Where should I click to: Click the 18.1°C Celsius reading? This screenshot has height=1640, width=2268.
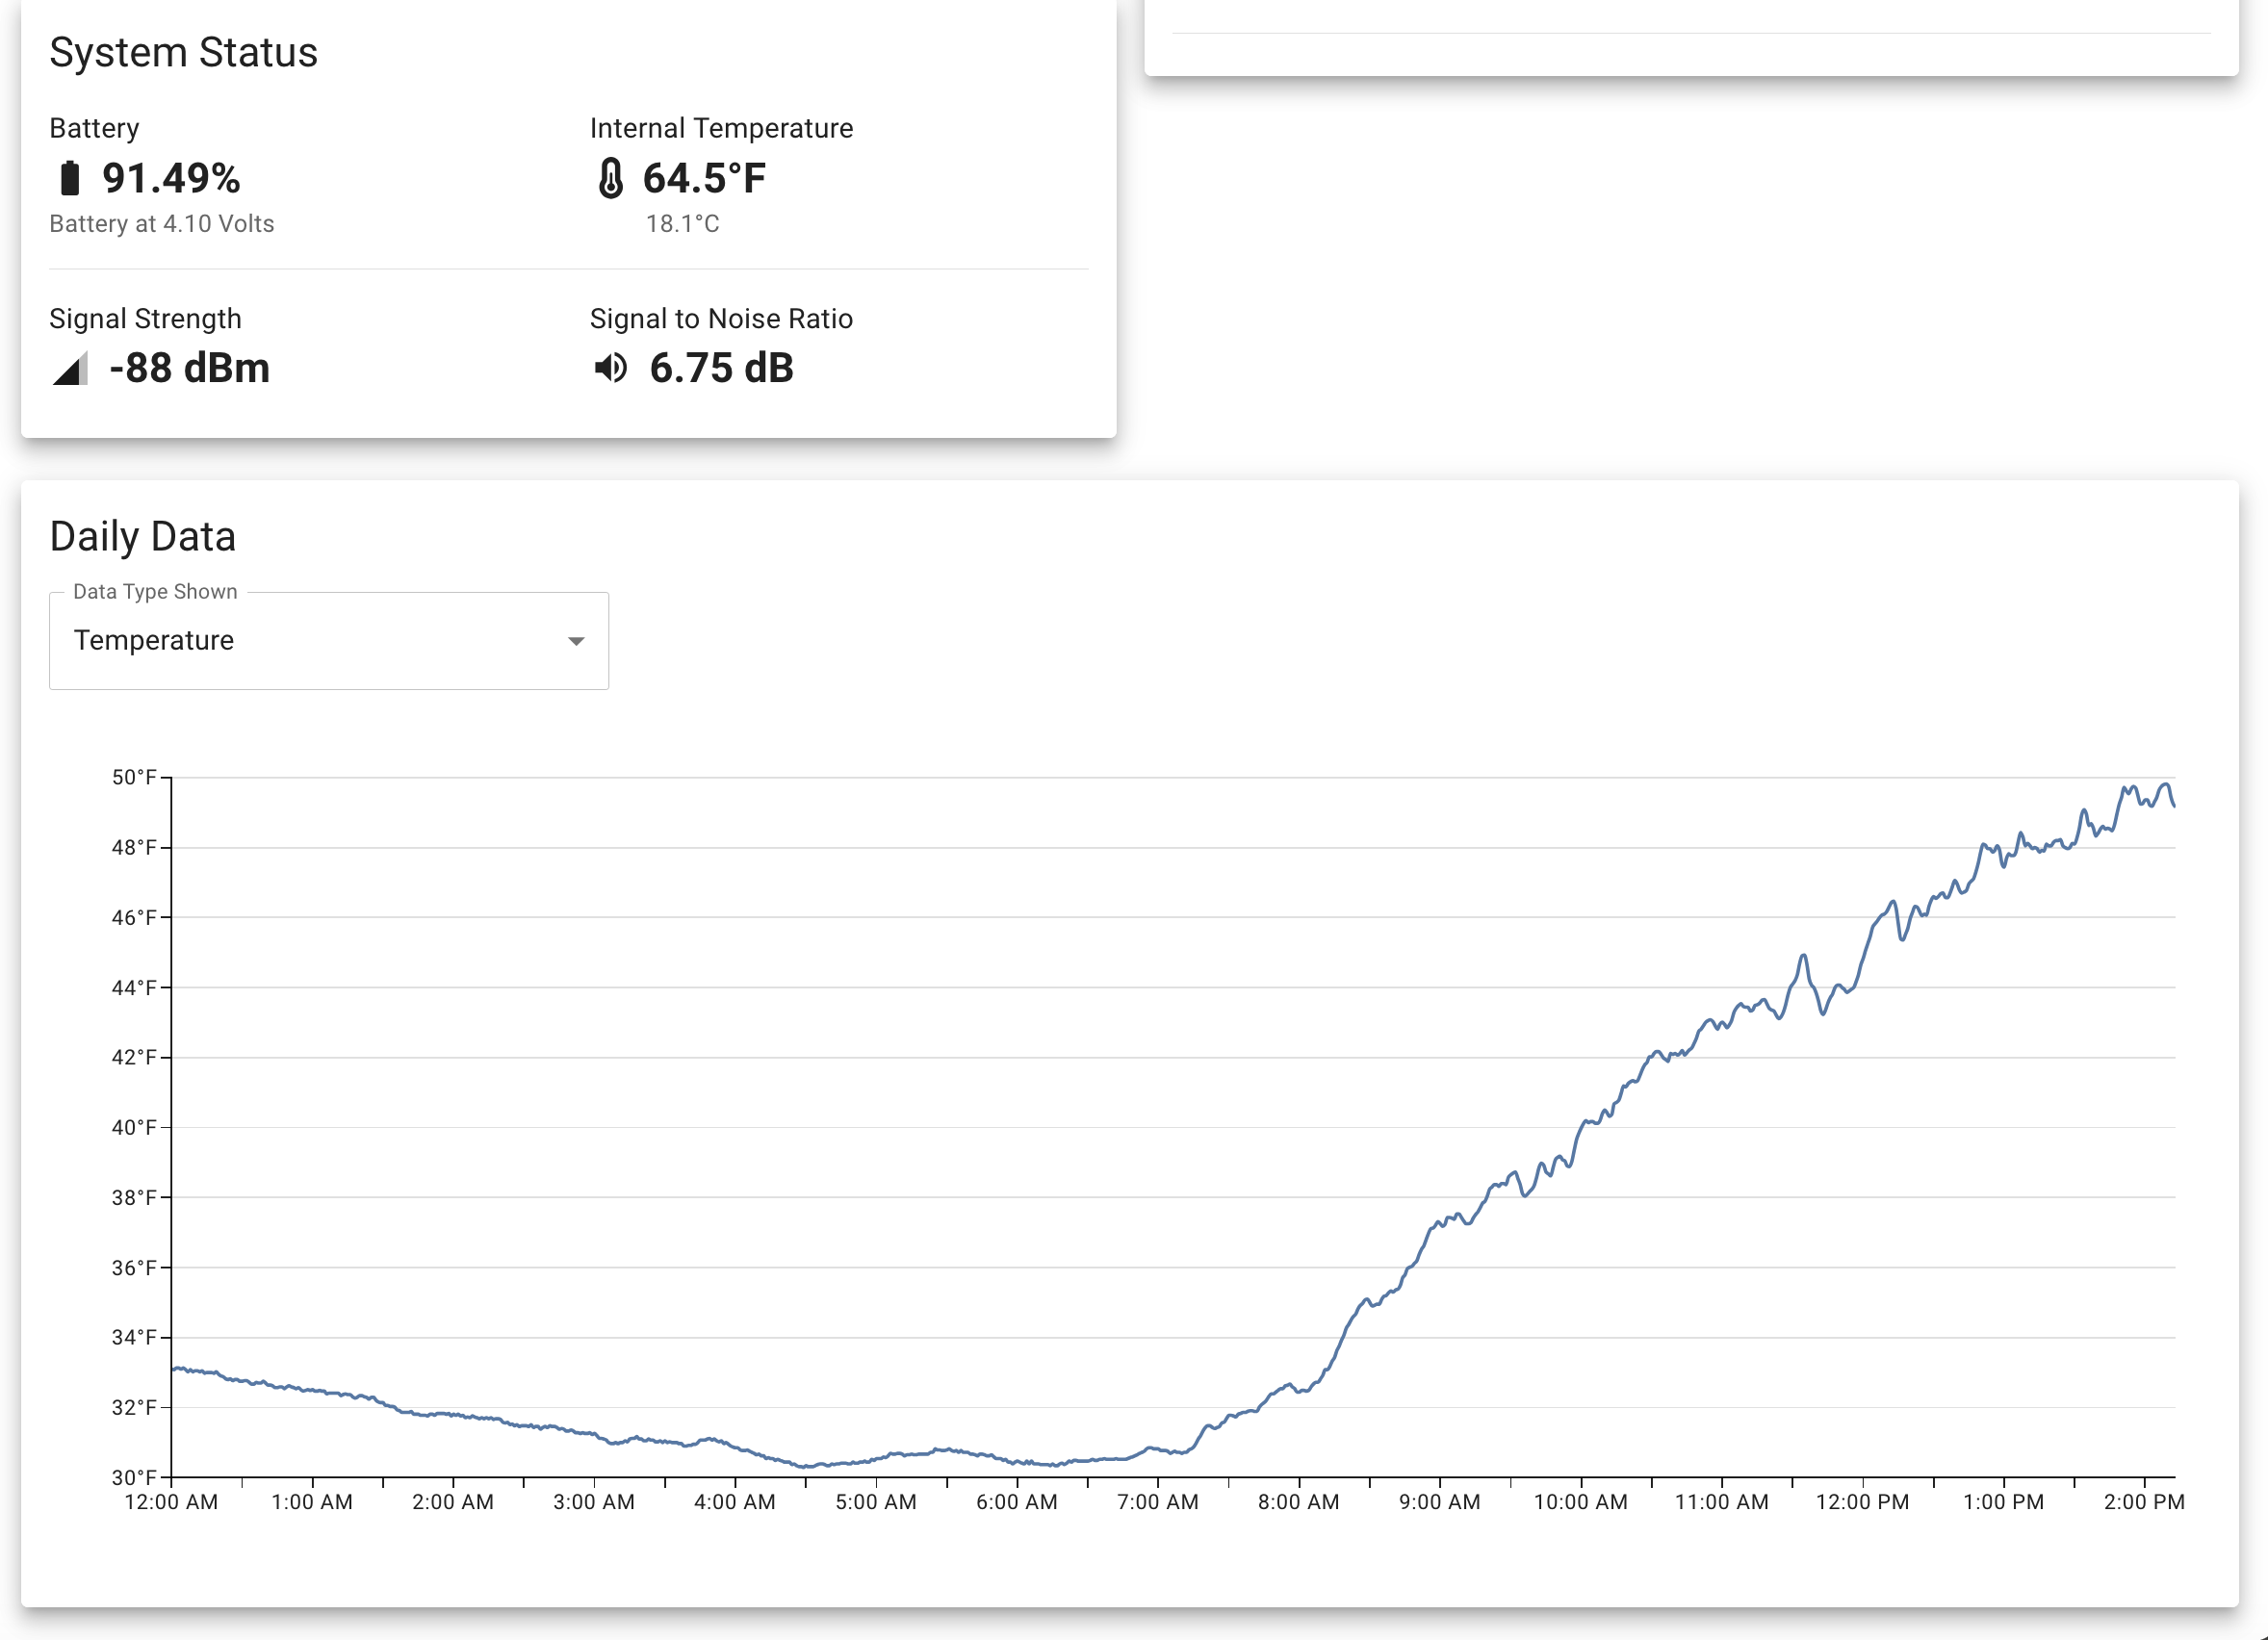coord(682,224)
